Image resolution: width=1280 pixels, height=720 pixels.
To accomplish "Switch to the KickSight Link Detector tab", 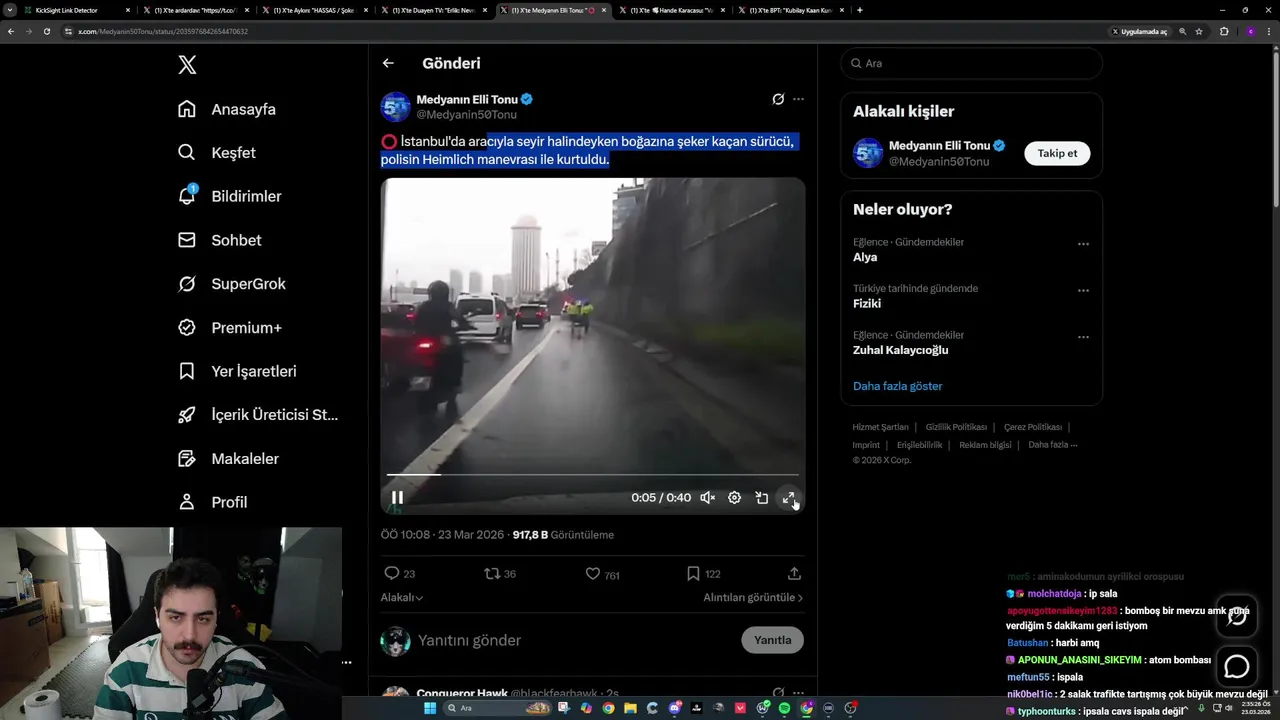I will coord(77,10).
